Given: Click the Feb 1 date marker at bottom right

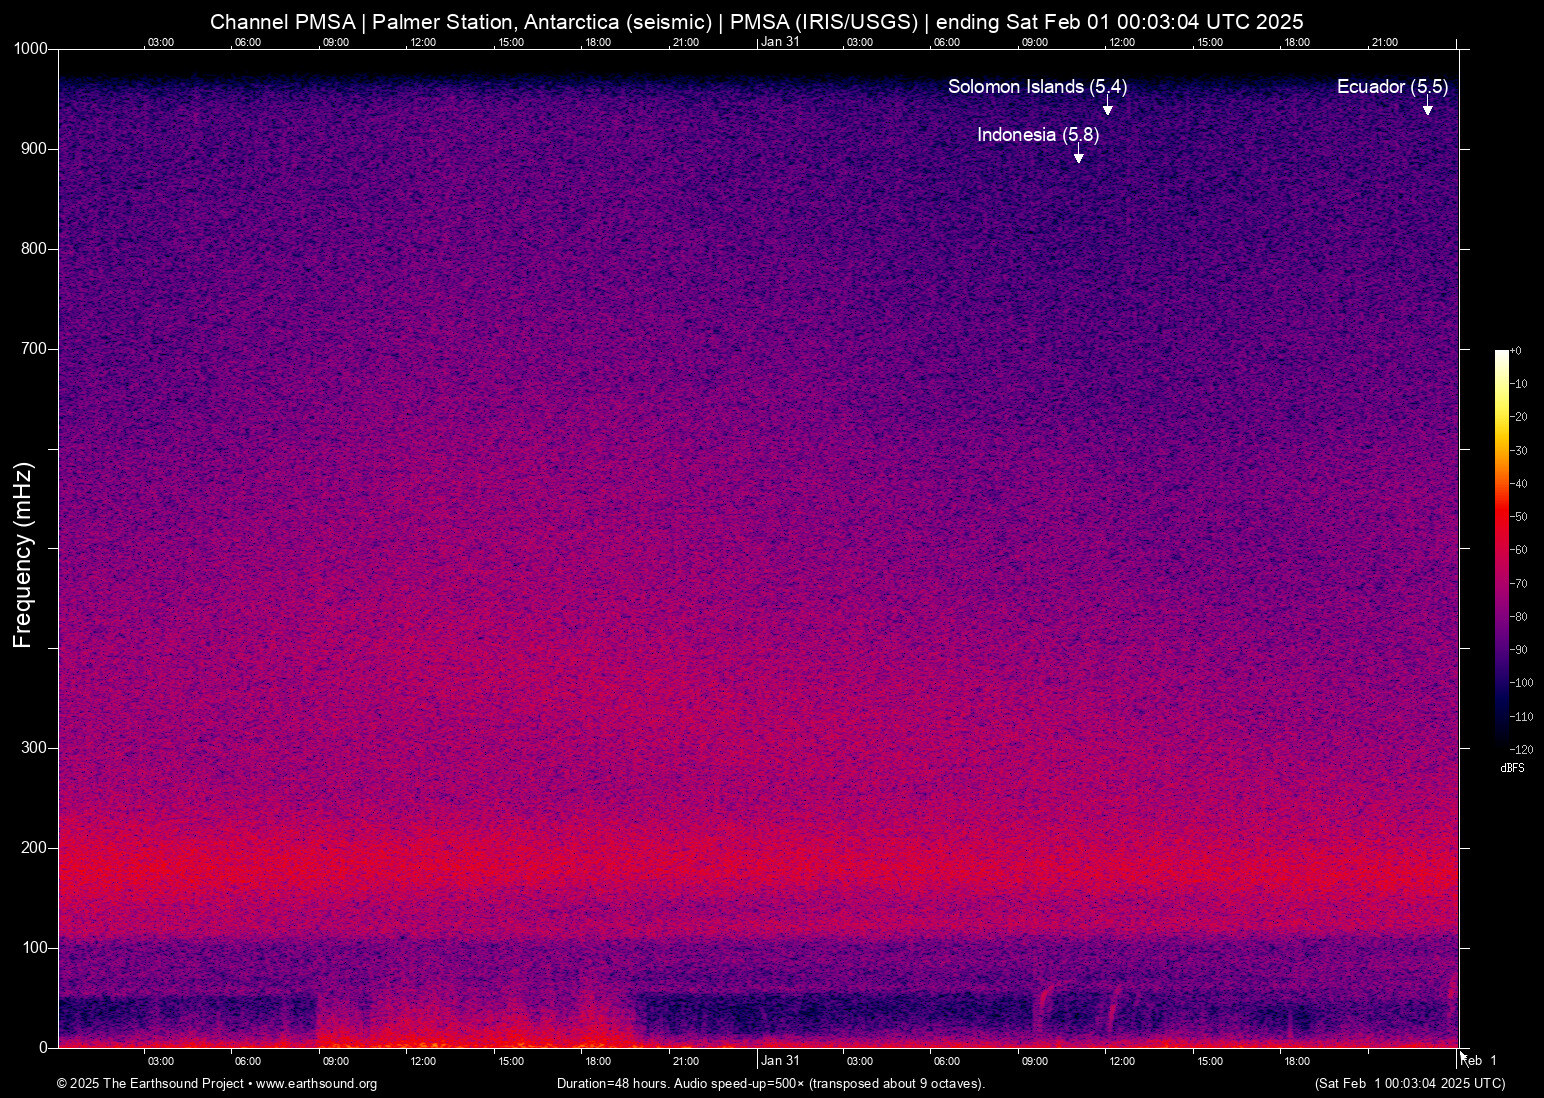Looking at the screenshot, I should pyautogui.click(x=1479, y=1061).
